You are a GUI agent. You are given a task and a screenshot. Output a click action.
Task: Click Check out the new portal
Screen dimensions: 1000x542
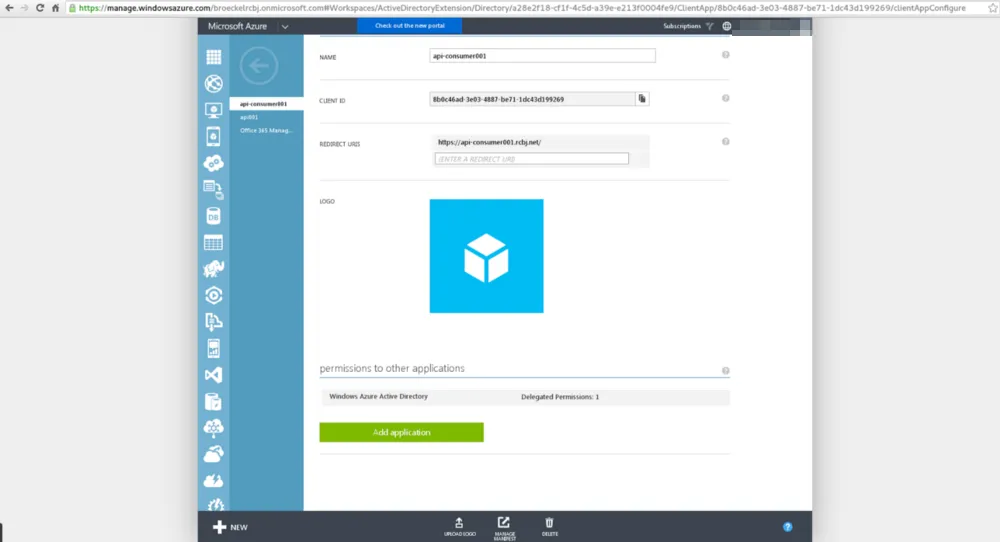tap(409, 26)
